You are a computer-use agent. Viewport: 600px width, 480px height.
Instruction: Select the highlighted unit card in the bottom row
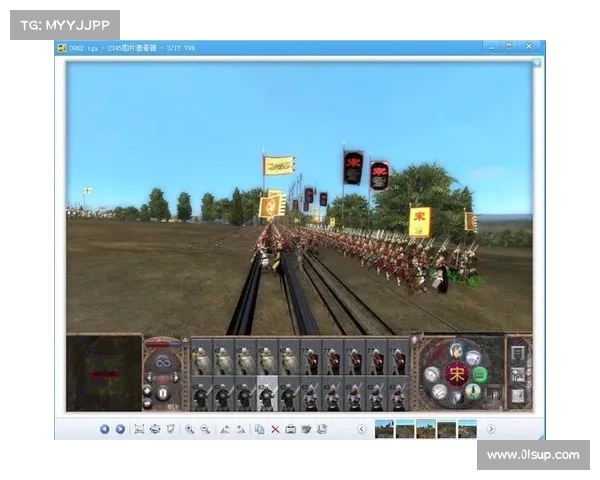coord(267,393)
